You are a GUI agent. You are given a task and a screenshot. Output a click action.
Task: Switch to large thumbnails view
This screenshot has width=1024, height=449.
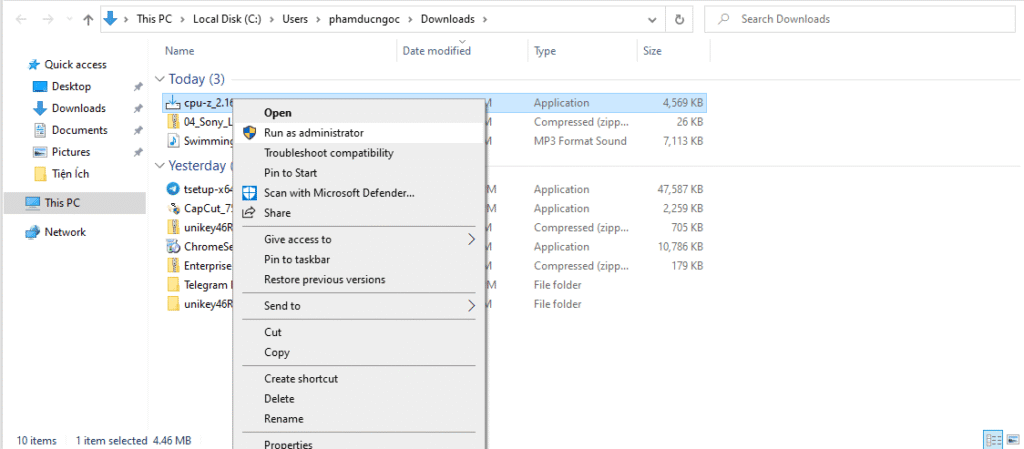[1012, 439]
